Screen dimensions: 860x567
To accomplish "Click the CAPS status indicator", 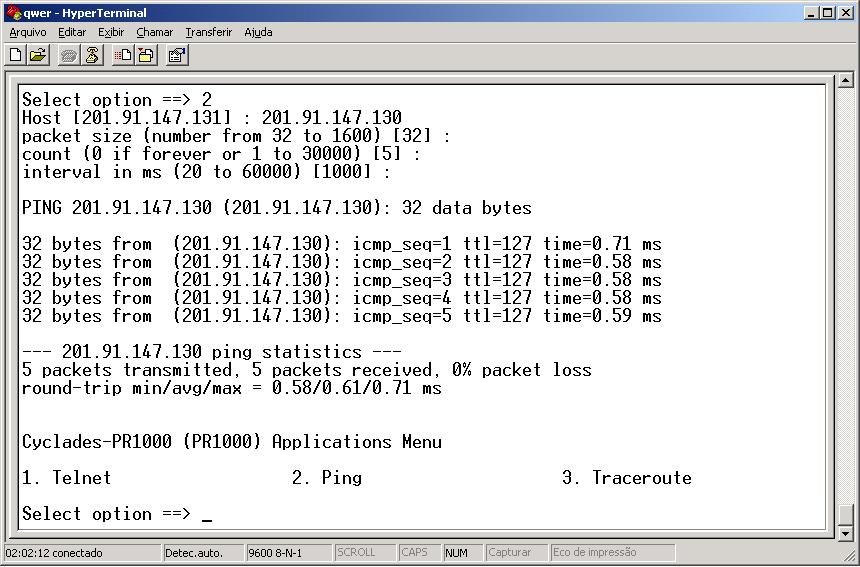I will coord(419,553).
